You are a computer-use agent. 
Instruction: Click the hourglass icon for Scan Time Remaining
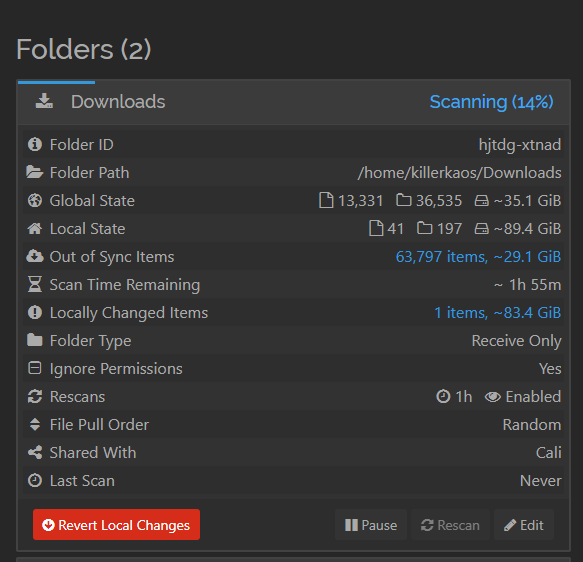pyautogui.click(x=35, y=284)
